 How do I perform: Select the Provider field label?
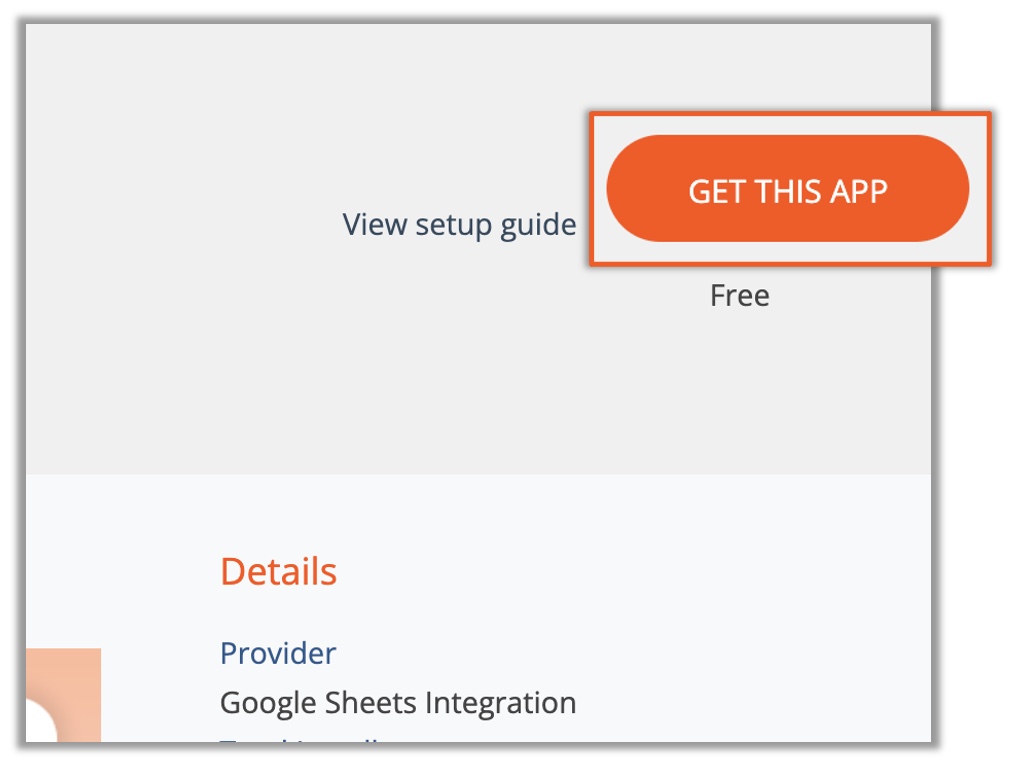pyautogui.click(x=278, y=653)
